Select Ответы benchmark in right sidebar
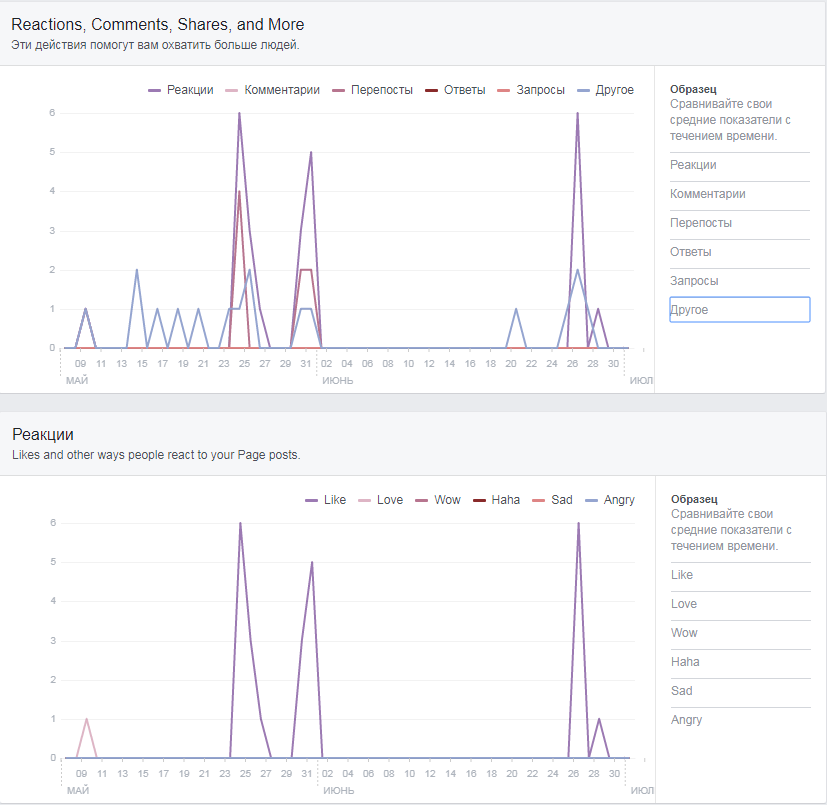Image resolution: width=827 pixels, height=805 pixels. click(x=691, y=252)
